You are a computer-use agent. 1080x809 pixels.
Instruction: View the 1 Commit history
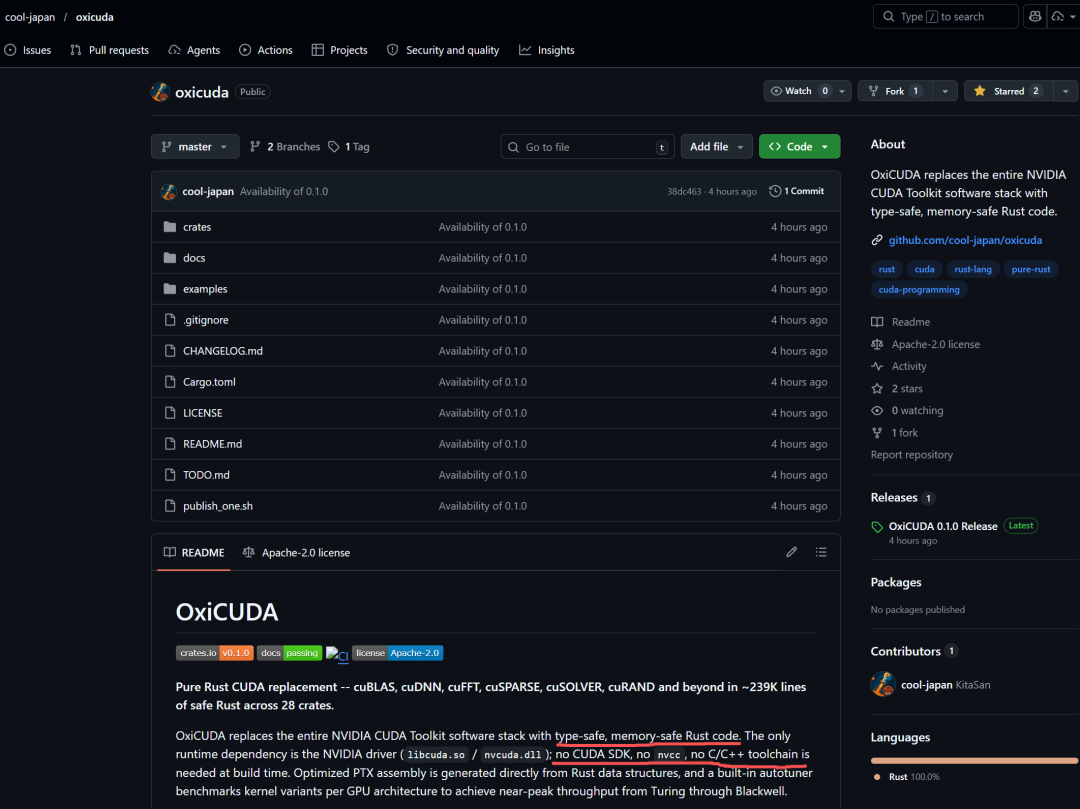click(797, 191)
